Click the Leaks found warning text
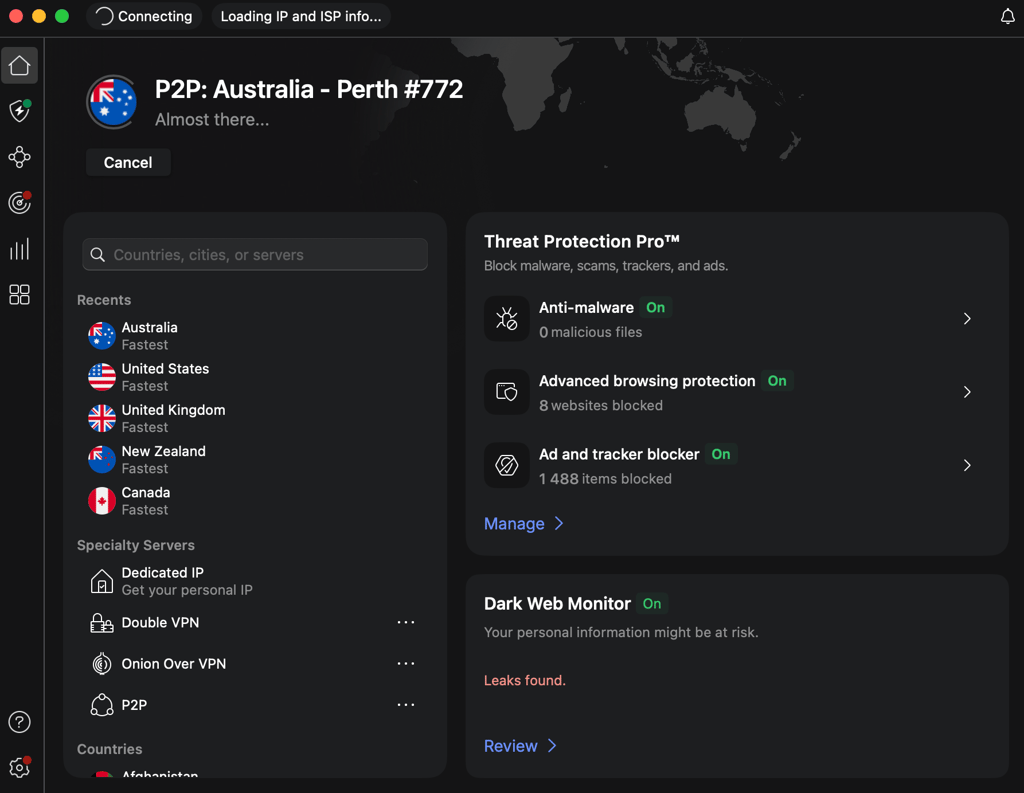Image resolution: width=1024 pixels, height=793 pixels. 525,680
